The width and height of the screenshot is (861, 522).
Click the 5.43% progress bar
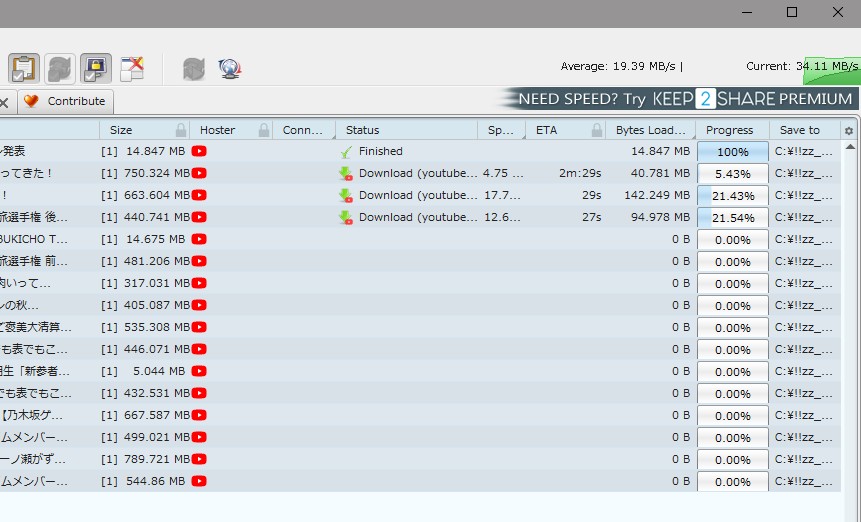point(733,173)
